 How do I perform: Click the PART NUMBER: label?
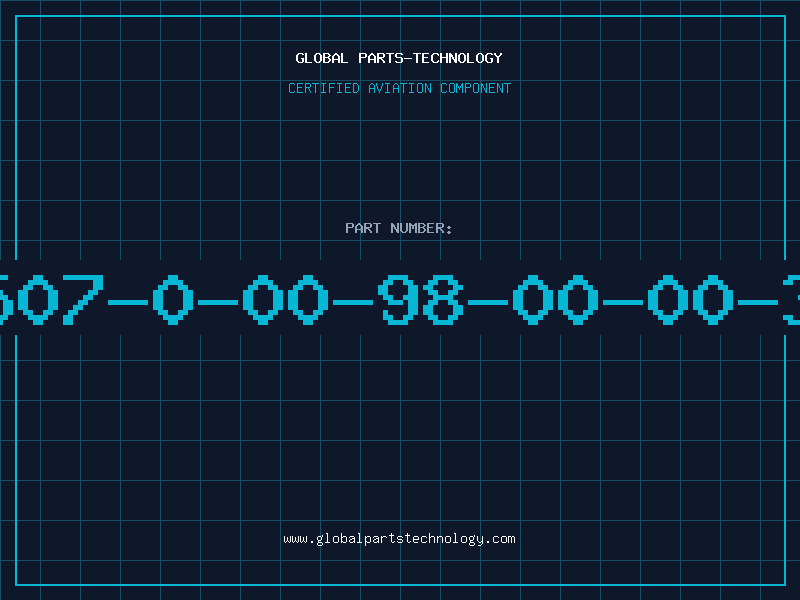[x=399, y=228]
